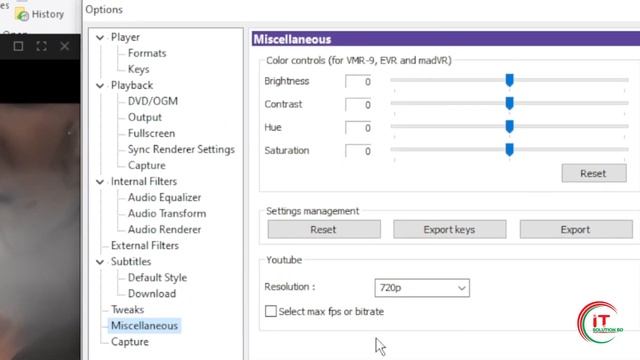Select Capture under Playback
This screenshot has height=360, width=640.
point(147,165)
